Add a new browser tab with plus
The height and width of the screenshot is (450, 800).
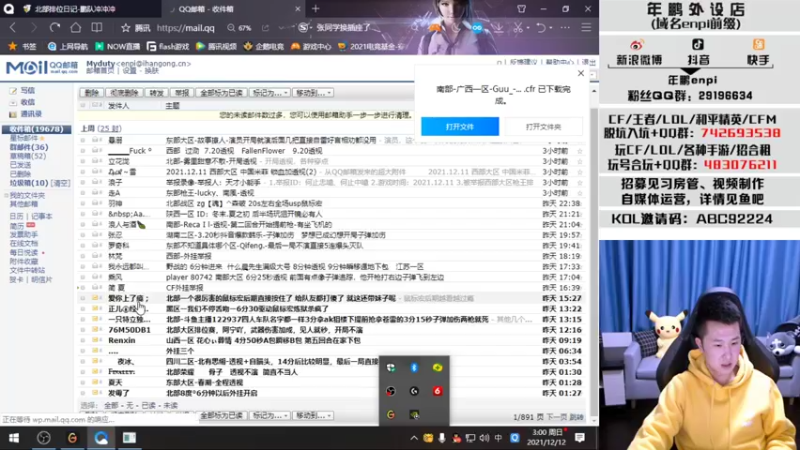coord(315,9)
